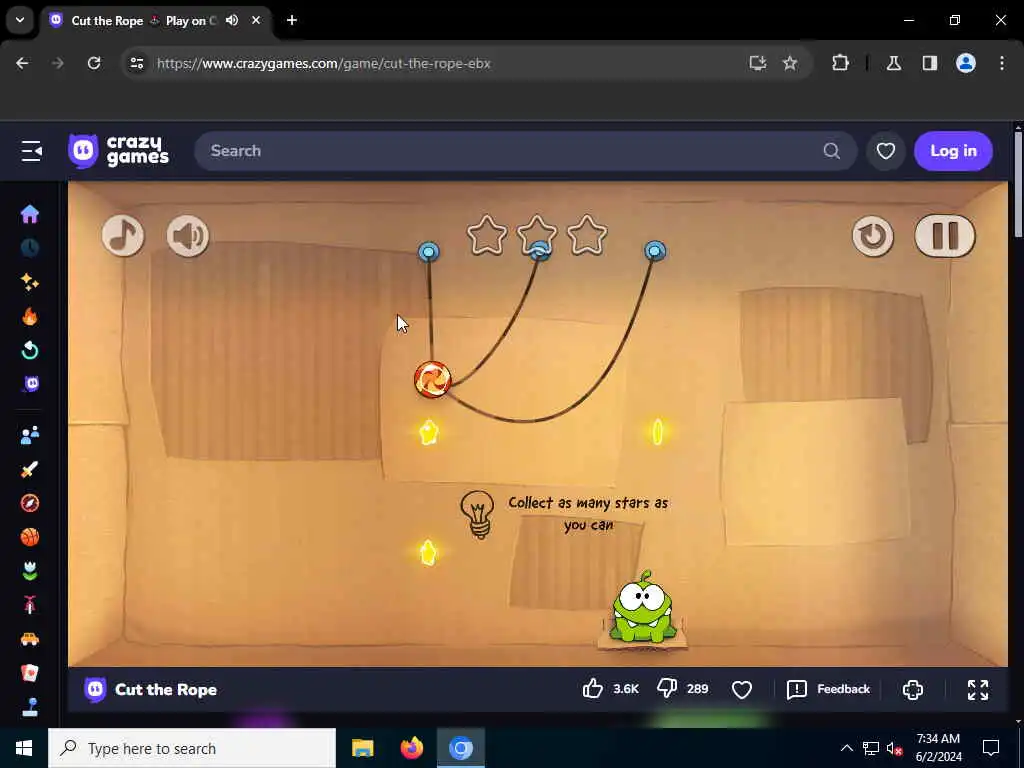This screenshot has width=1024, height=768.
Task: Click the striped candy
Action: tap(432, 379)
